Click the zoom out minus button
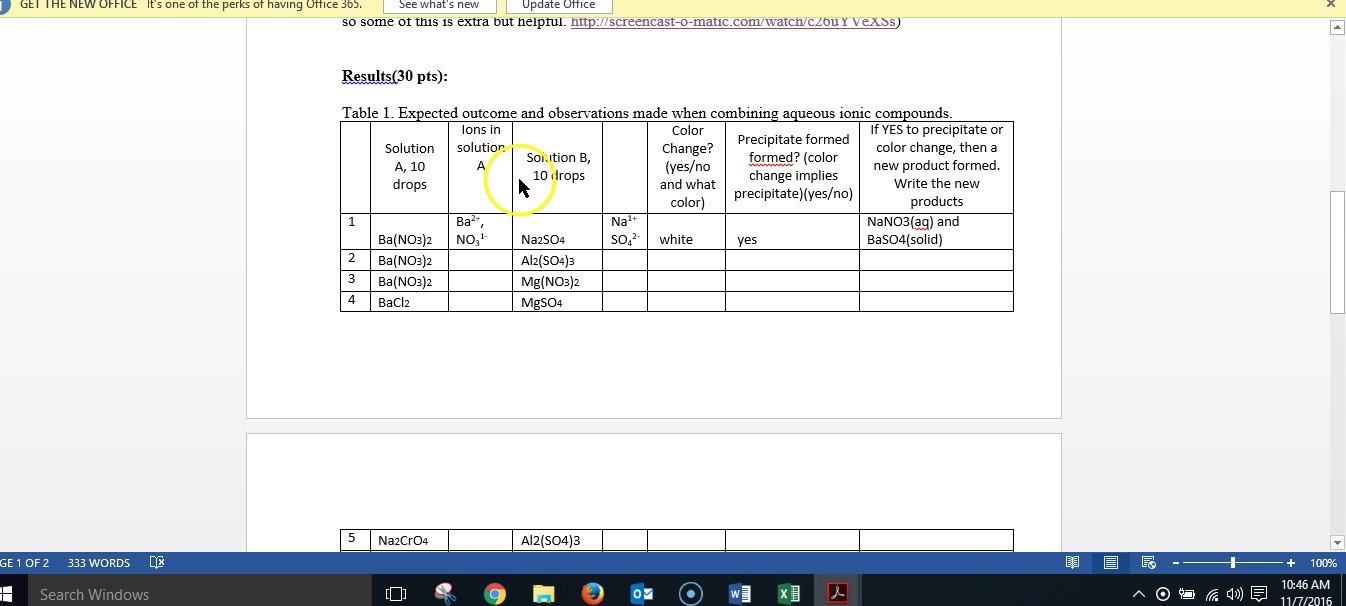This screenshot has height=606, width=1346. (1176, 563)
